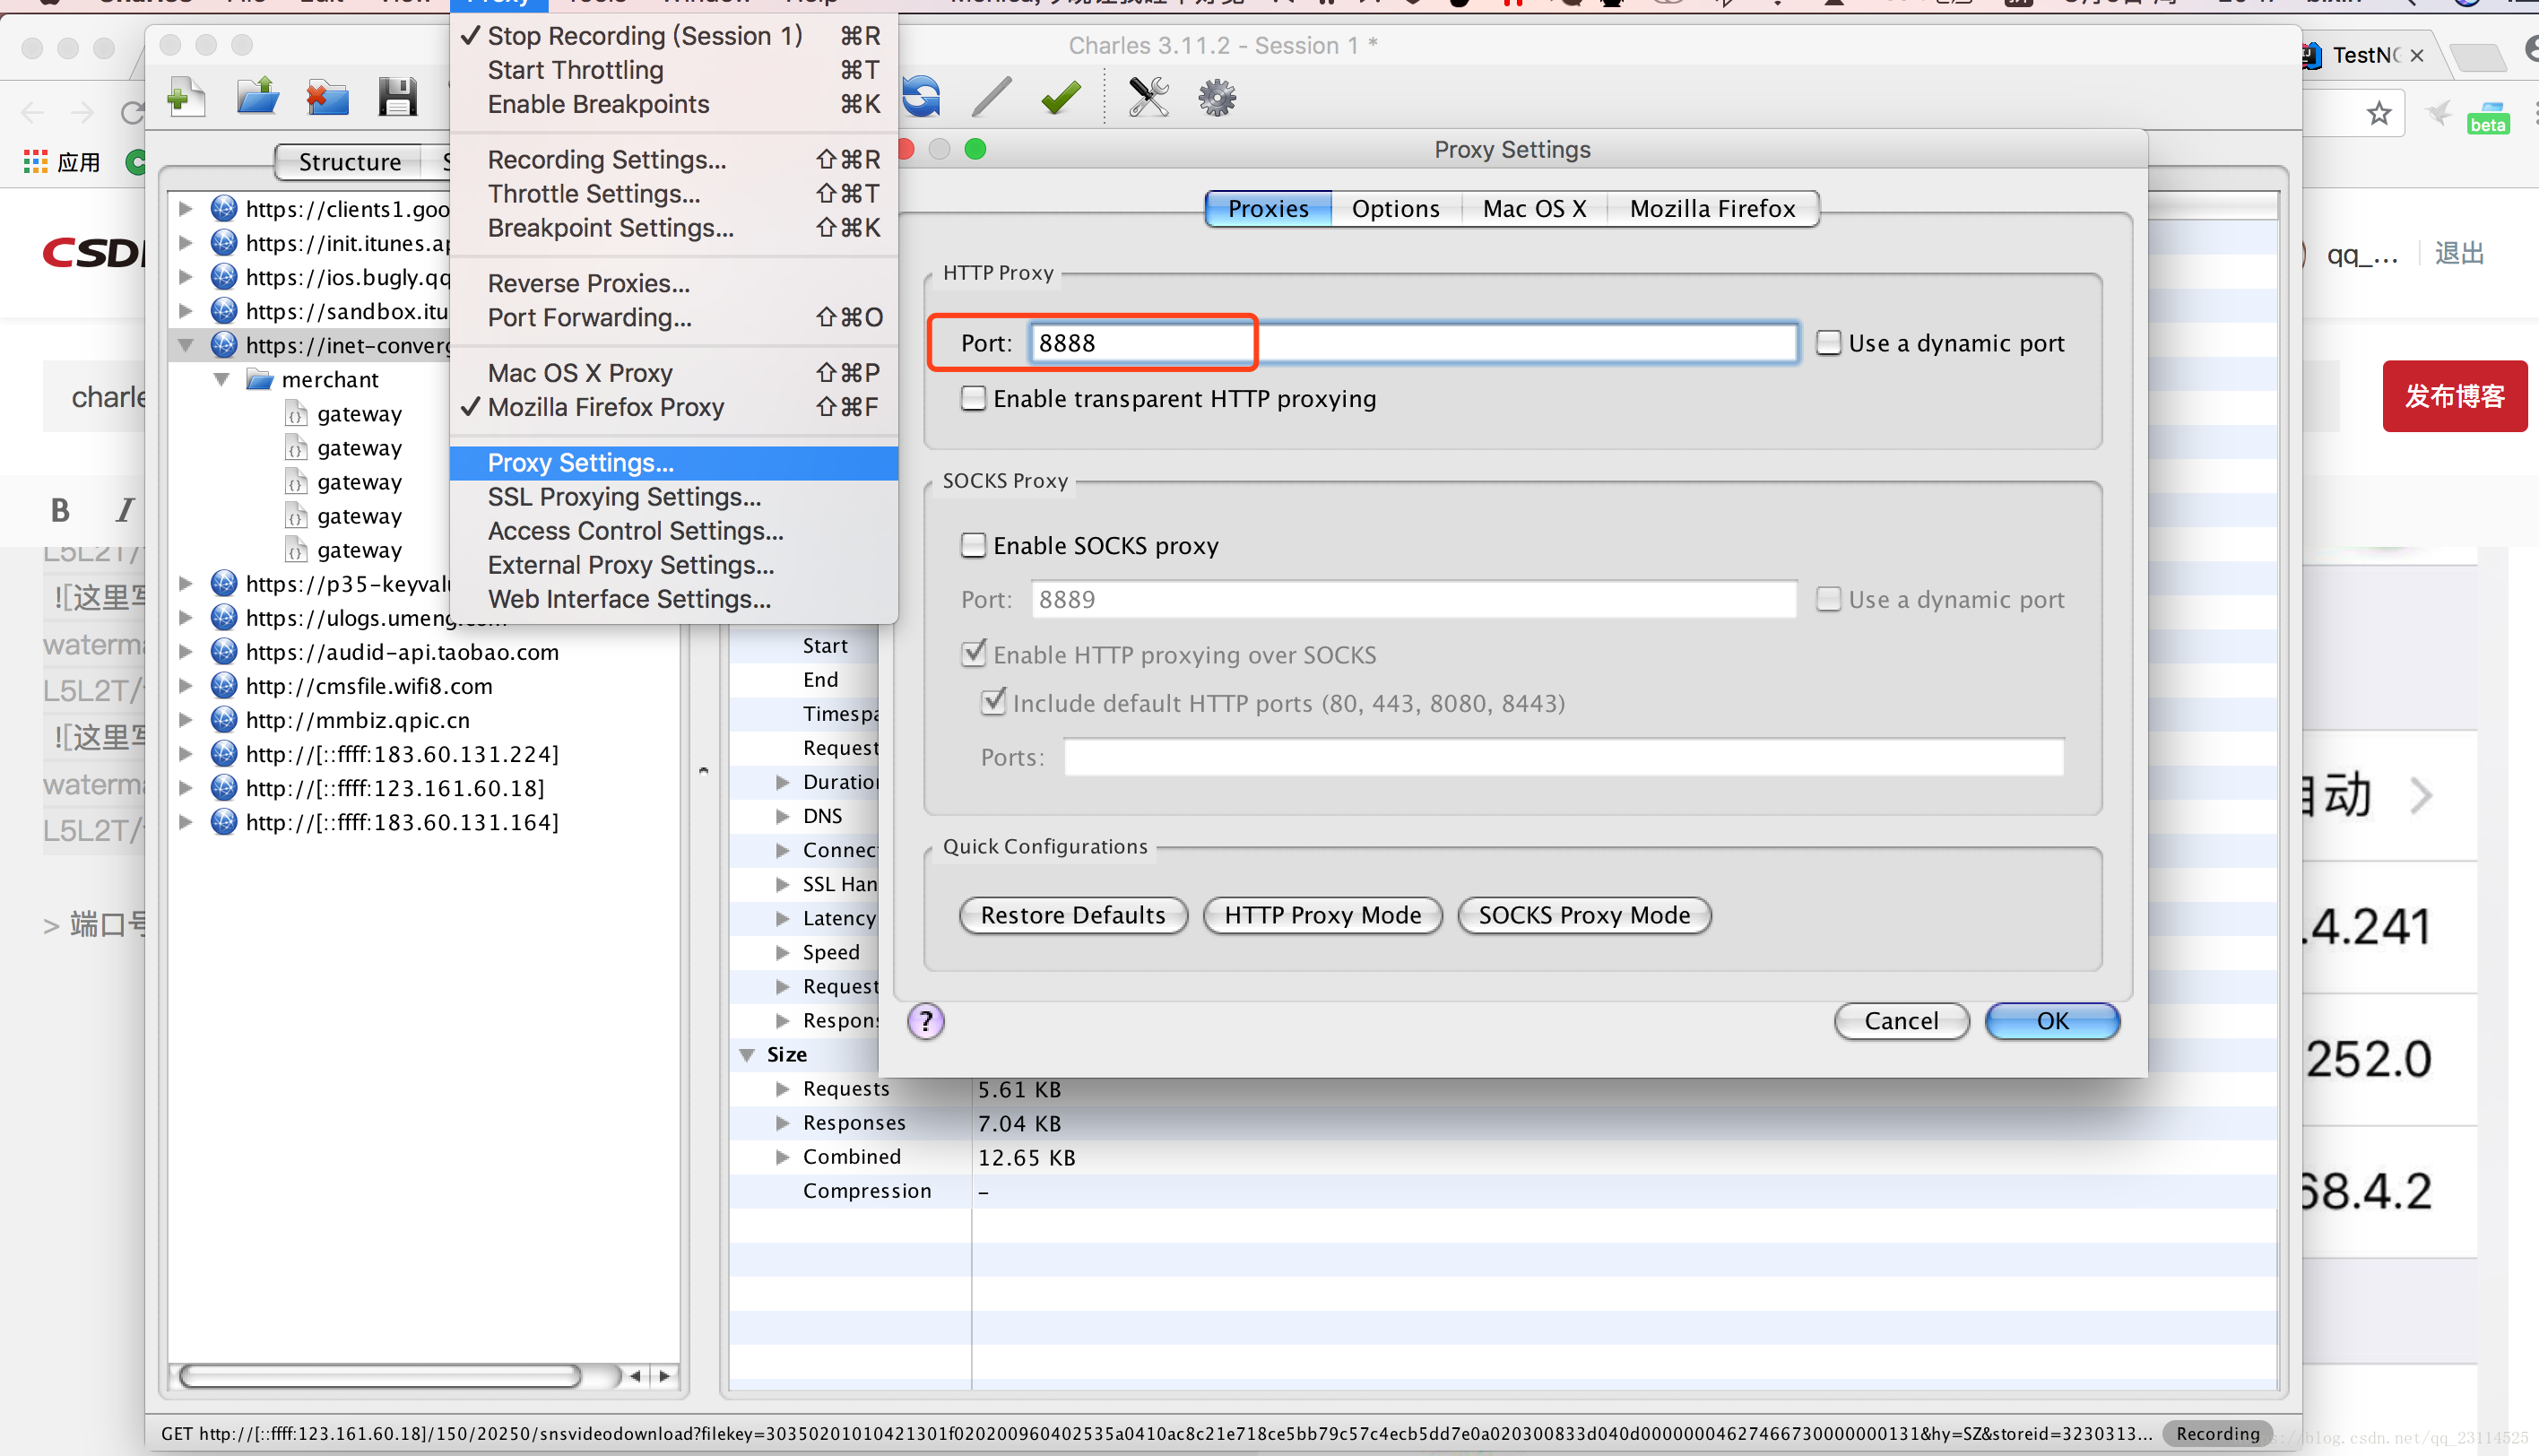Toggle Include default HTTP ports checkbox
Screen dimensions: 2539x1456
(992, 702)
